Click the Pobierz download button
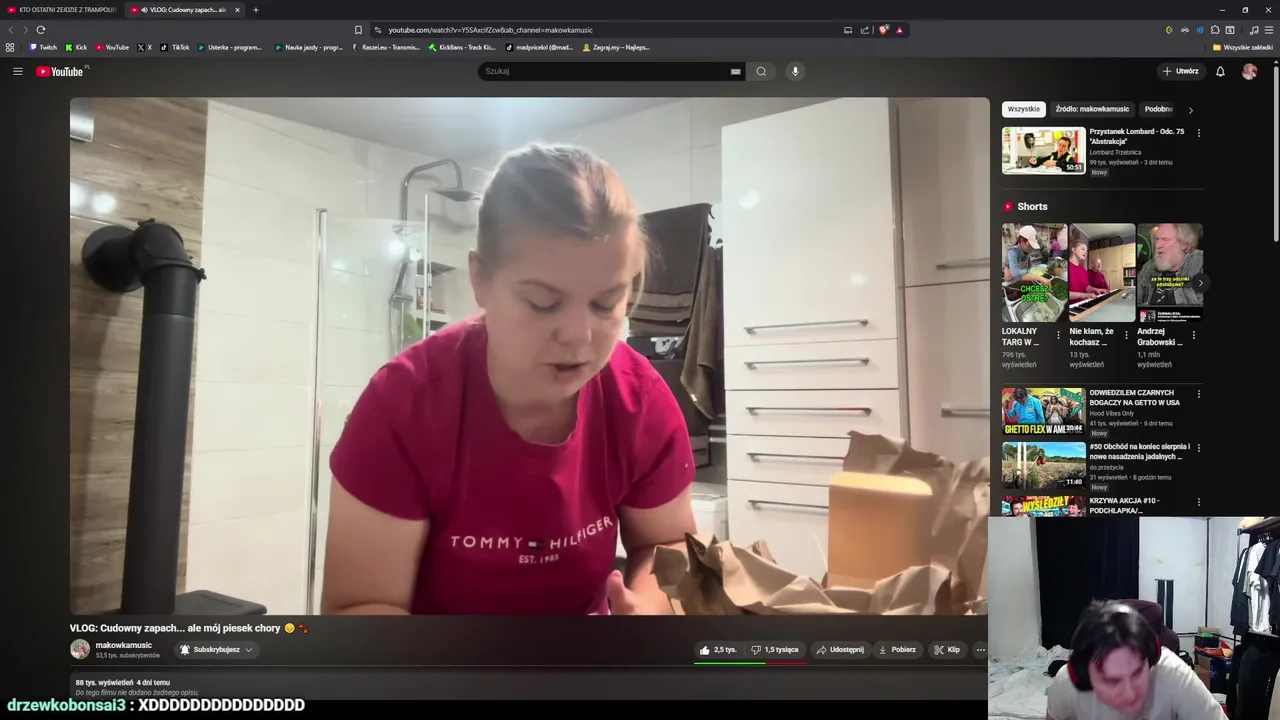The width and height of the screenshot is (1280, 720). [897, 650]
